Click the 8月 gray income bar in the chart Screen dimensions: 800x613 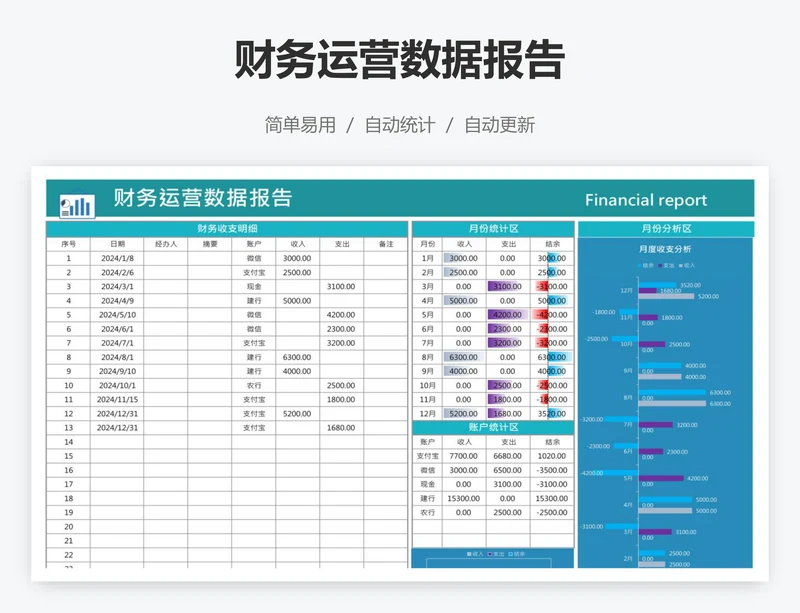click(x=672, y=404)
